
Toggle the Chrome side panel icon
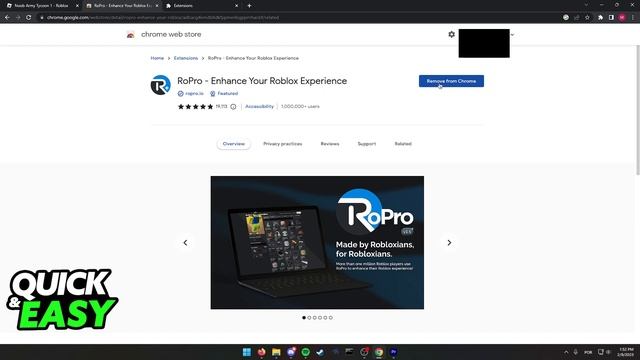pos(611,18)
